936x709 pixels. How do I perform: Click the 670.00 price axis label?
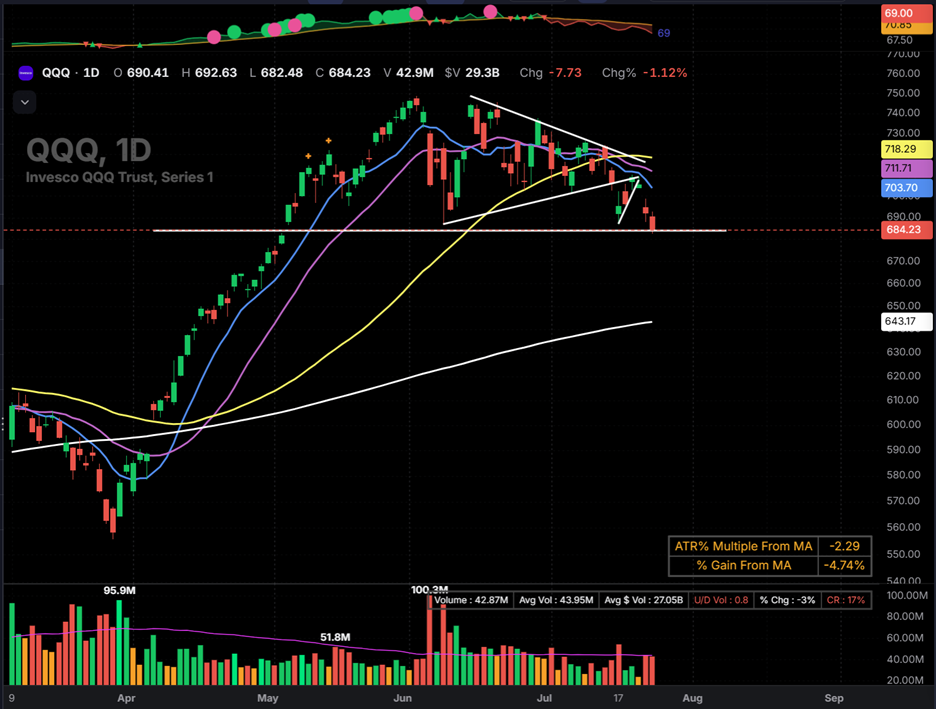click(903, 261)
